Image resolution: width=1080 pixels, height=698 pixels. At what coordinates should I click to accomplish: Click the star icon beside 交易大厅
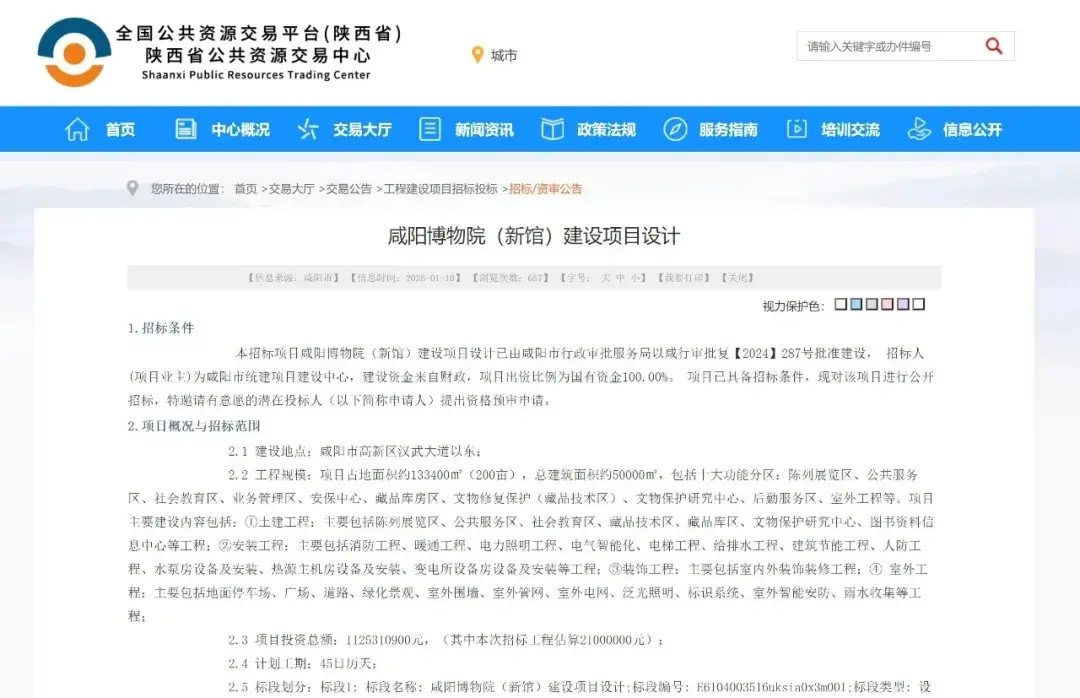308,129
